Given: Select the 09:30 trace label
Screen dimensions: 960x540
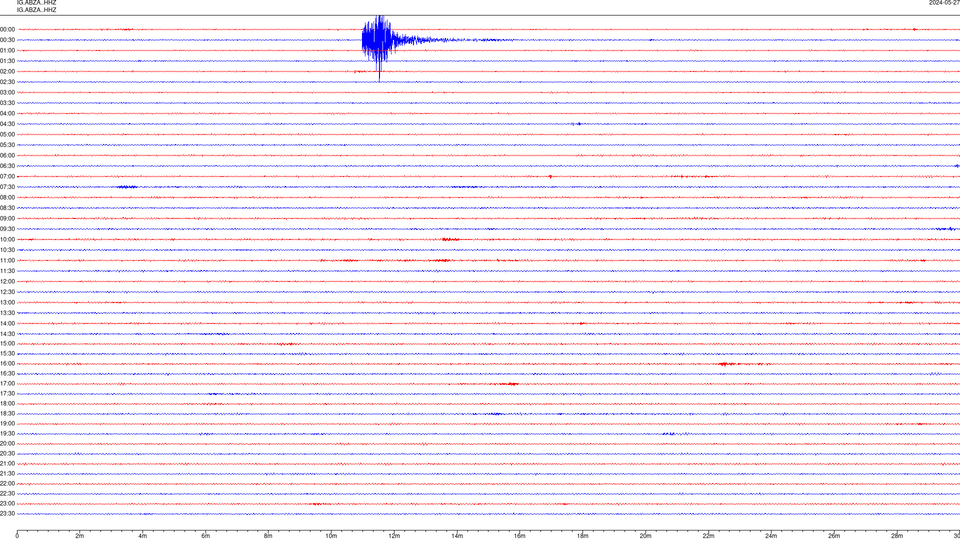Looking at the screenshot, I should click(x=7, y=229).
